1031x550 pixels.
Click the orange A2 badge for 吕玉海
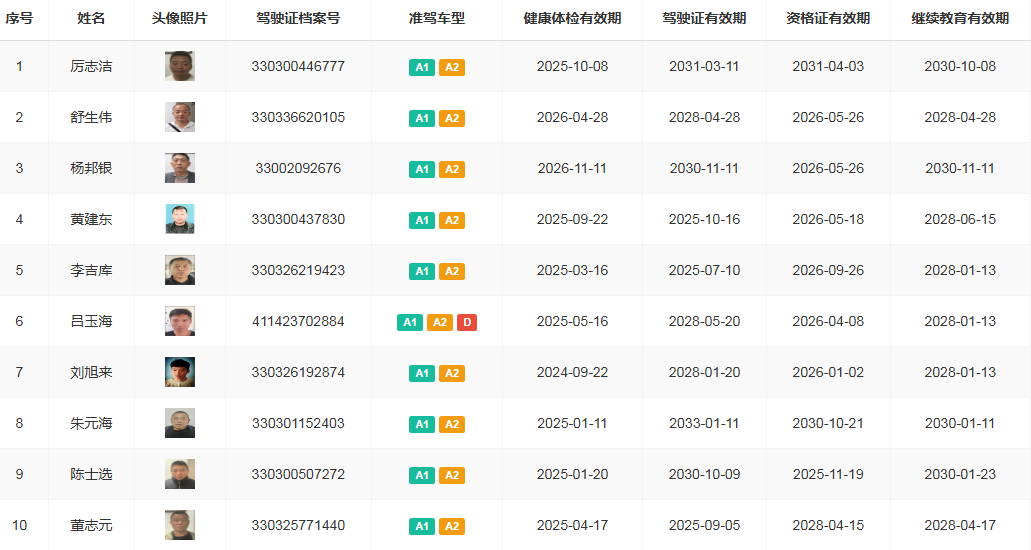tap(439, 322)
